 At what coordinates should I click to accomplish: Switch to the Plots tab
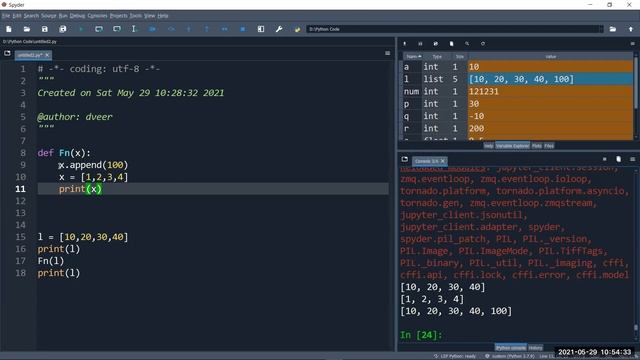coord(537,146)
